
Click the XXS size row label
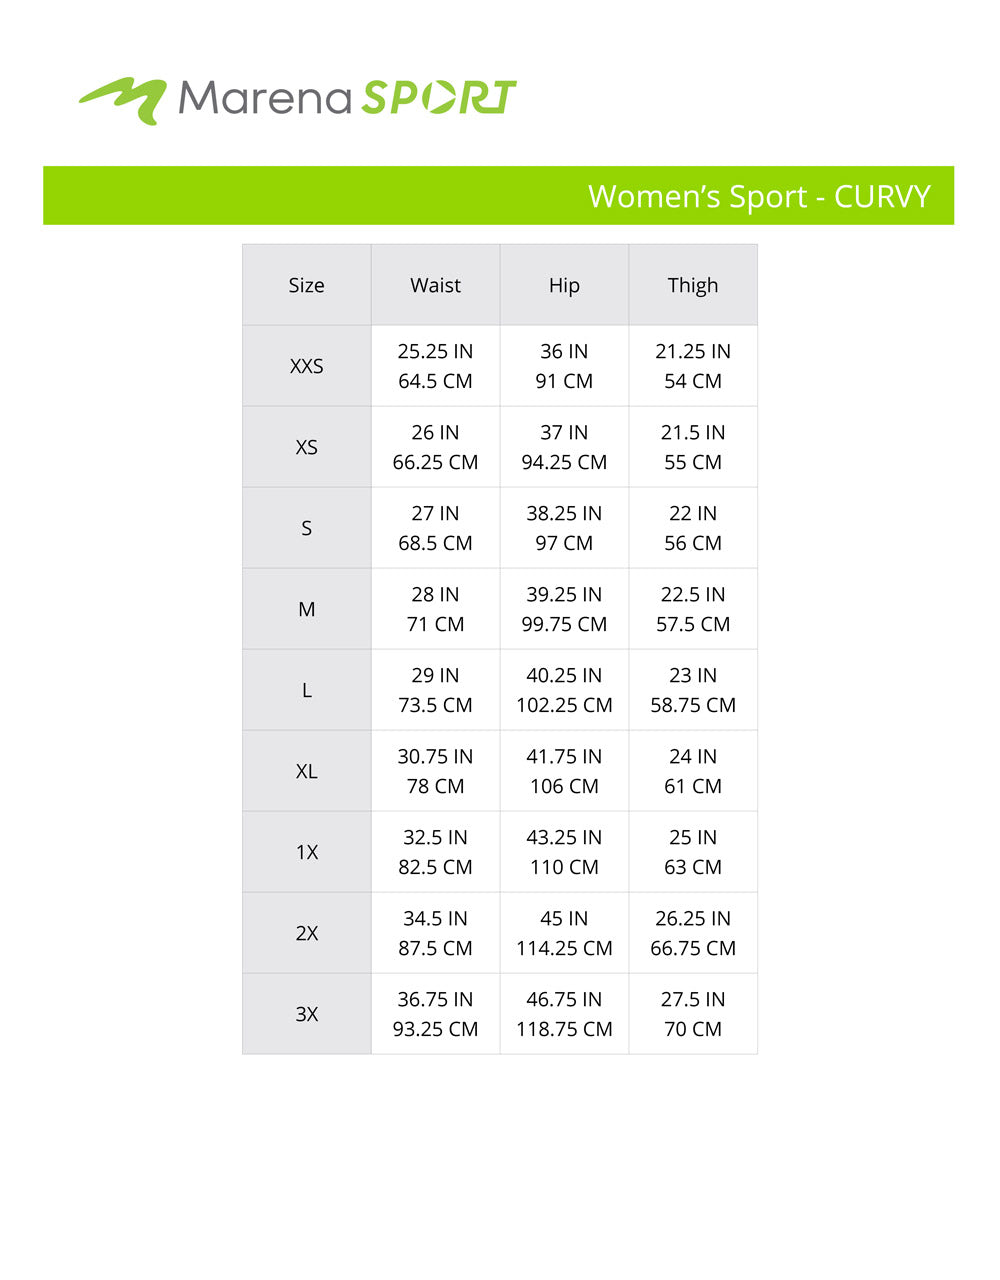[306, 366]
